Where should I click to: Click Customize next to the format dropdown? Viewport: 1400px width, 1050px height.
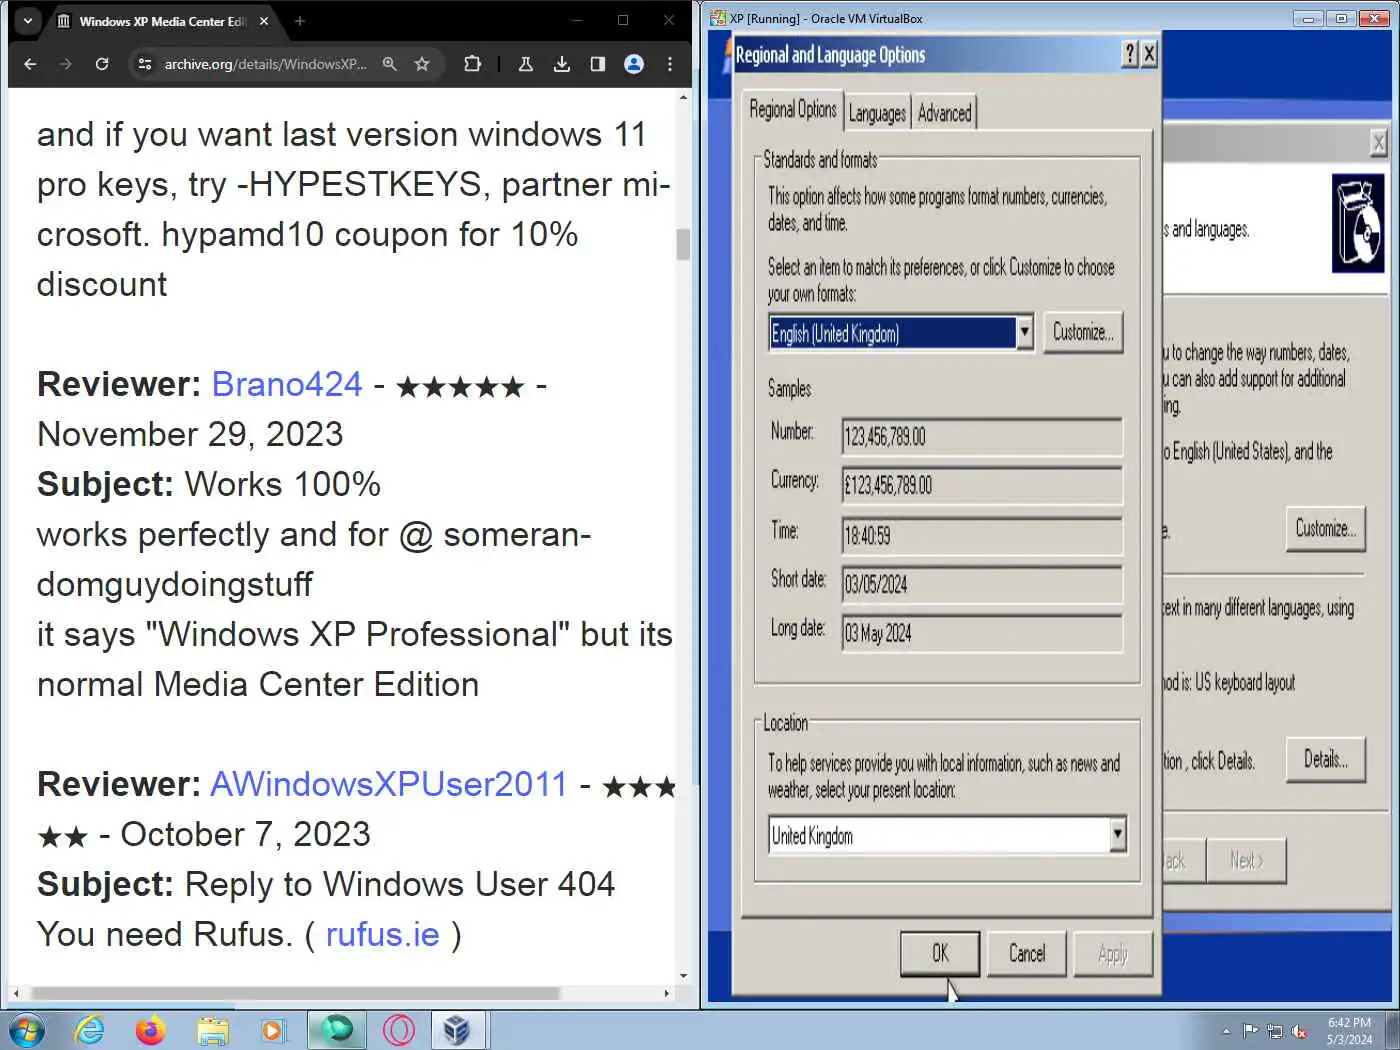click(1084, 332)
